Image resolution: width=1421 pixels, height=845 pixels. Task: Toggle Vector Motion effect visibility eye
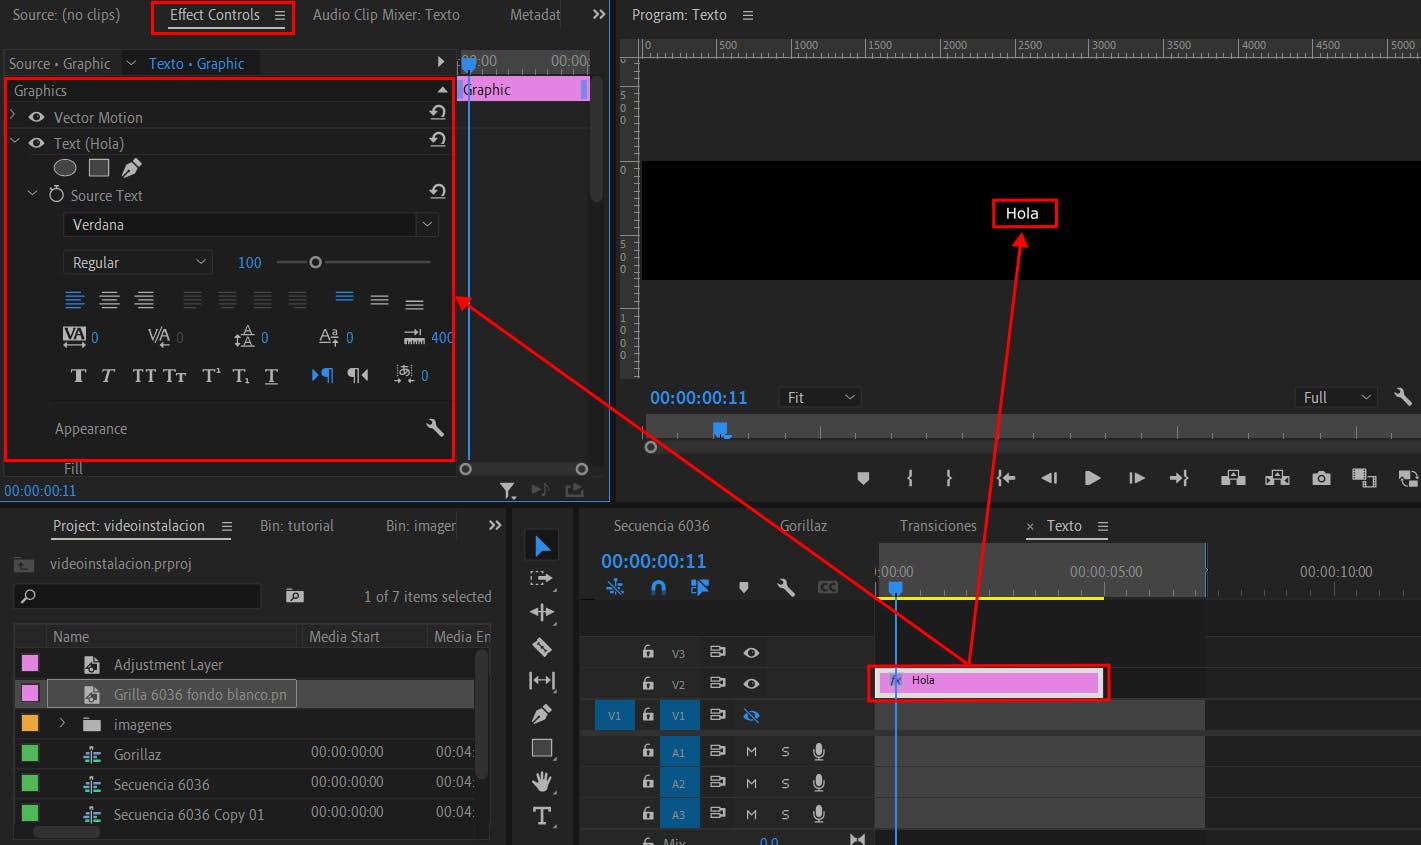tap(37, 117)
